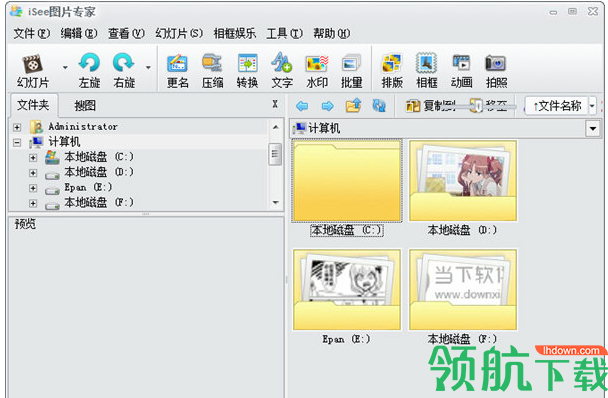
Task: Open the 拍照 camera tool
Action: (x=496, y=71)
